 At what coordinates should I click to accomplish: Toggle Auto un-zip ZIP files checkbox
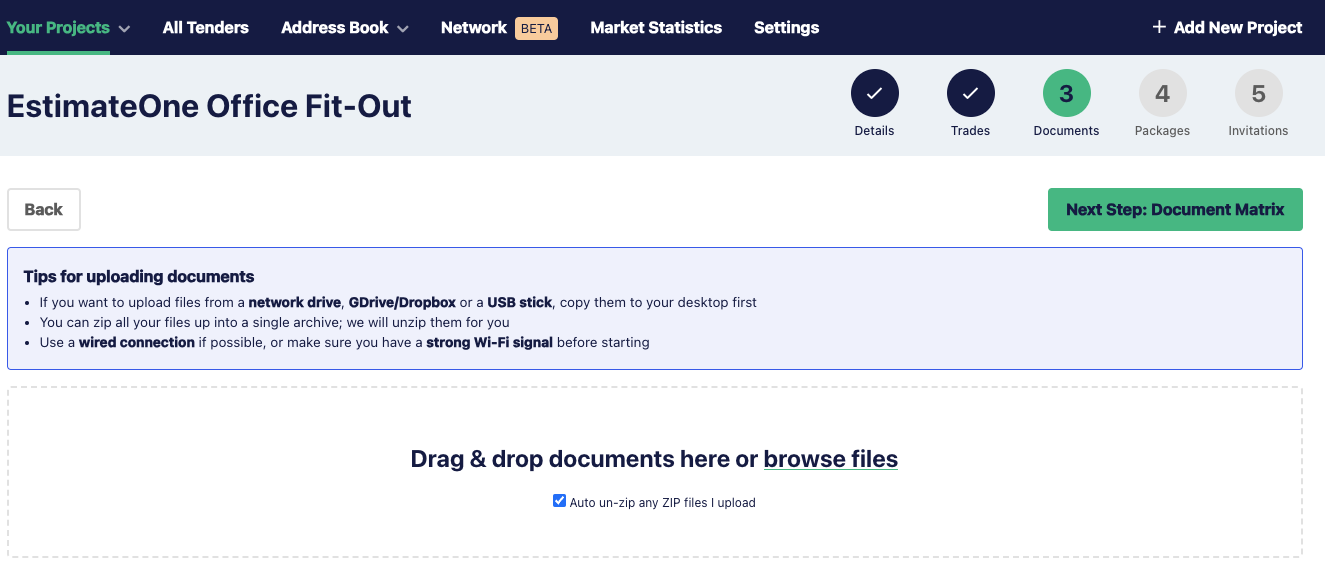tap(560, 501)
